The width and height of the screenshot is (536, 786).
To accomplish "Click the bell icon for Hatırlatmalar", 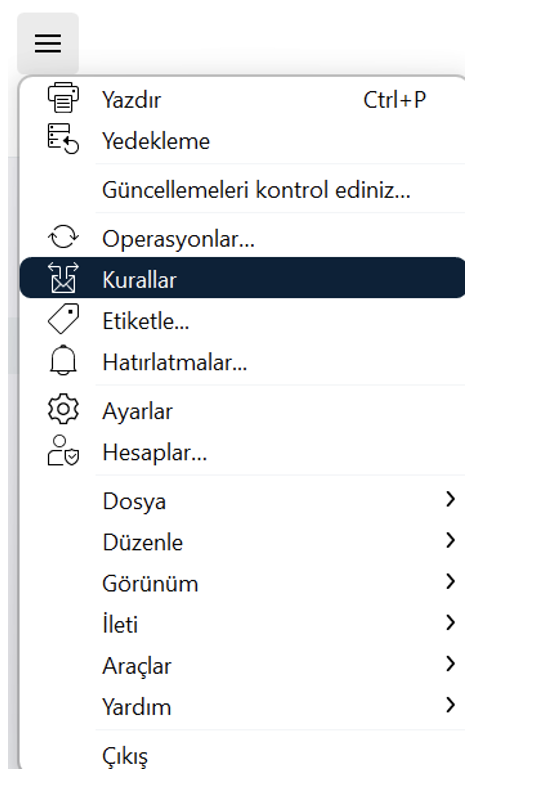I will coord(63,360).
